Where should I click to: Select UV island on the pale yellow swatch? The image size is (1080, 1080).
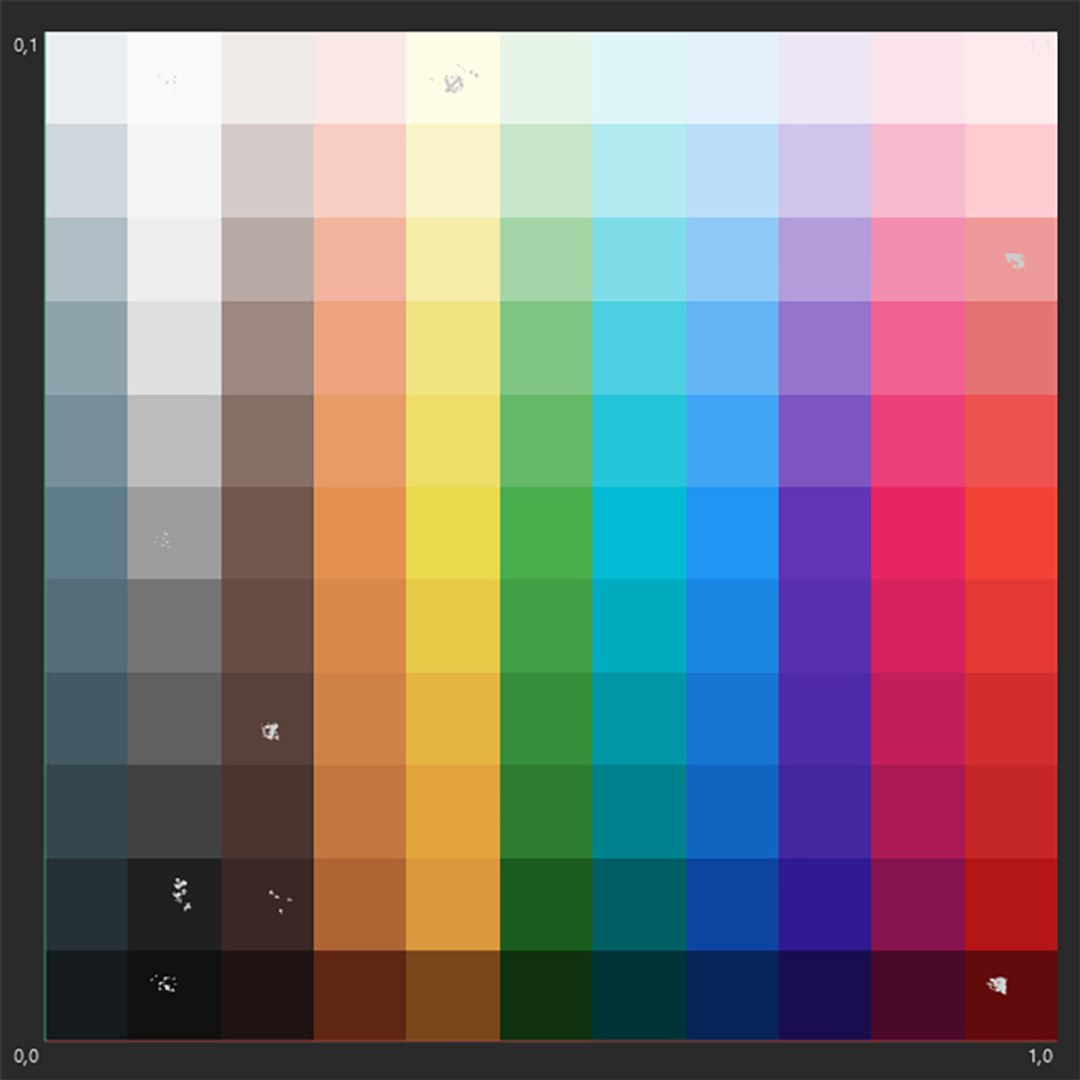pos(454,81)
